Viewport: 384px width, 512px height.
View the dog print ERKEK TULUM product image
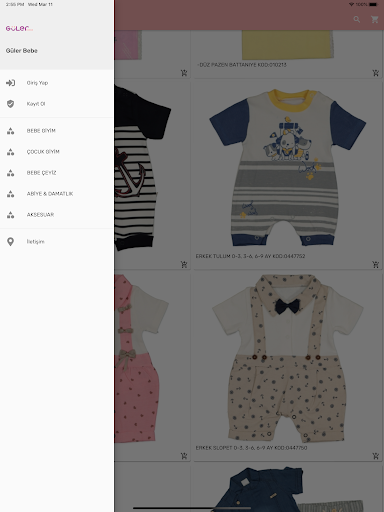point(288,168)
